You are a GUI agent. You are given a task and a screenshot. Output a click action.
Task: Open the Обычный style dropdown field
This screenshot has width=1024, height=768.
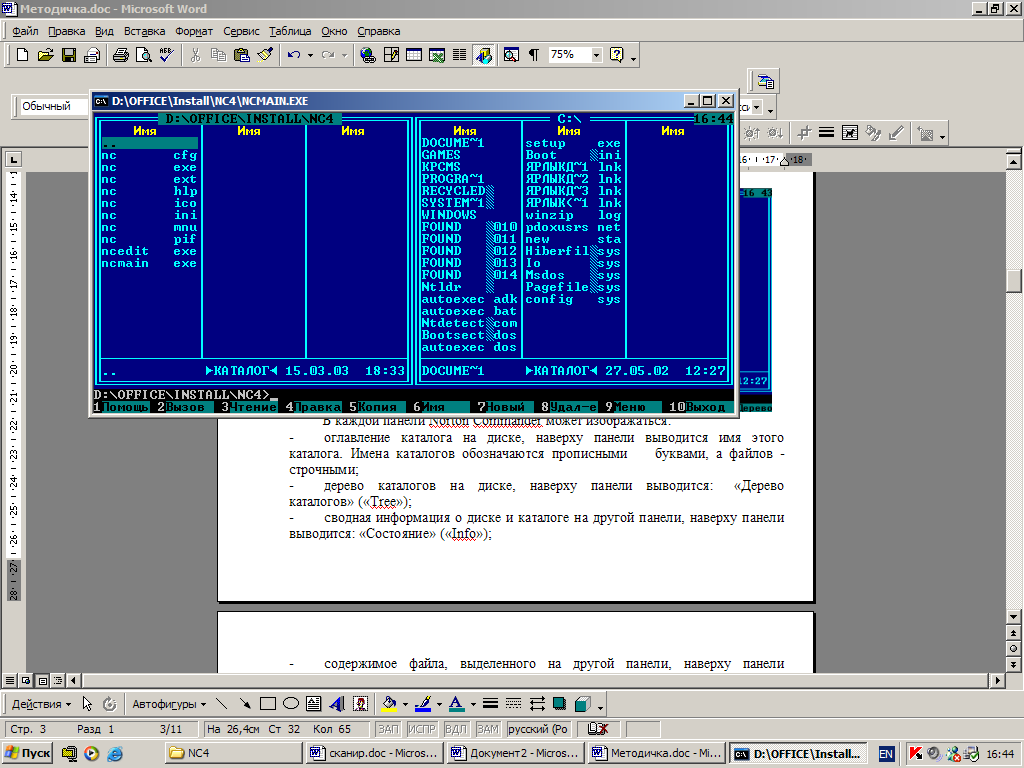click(54, 106)
